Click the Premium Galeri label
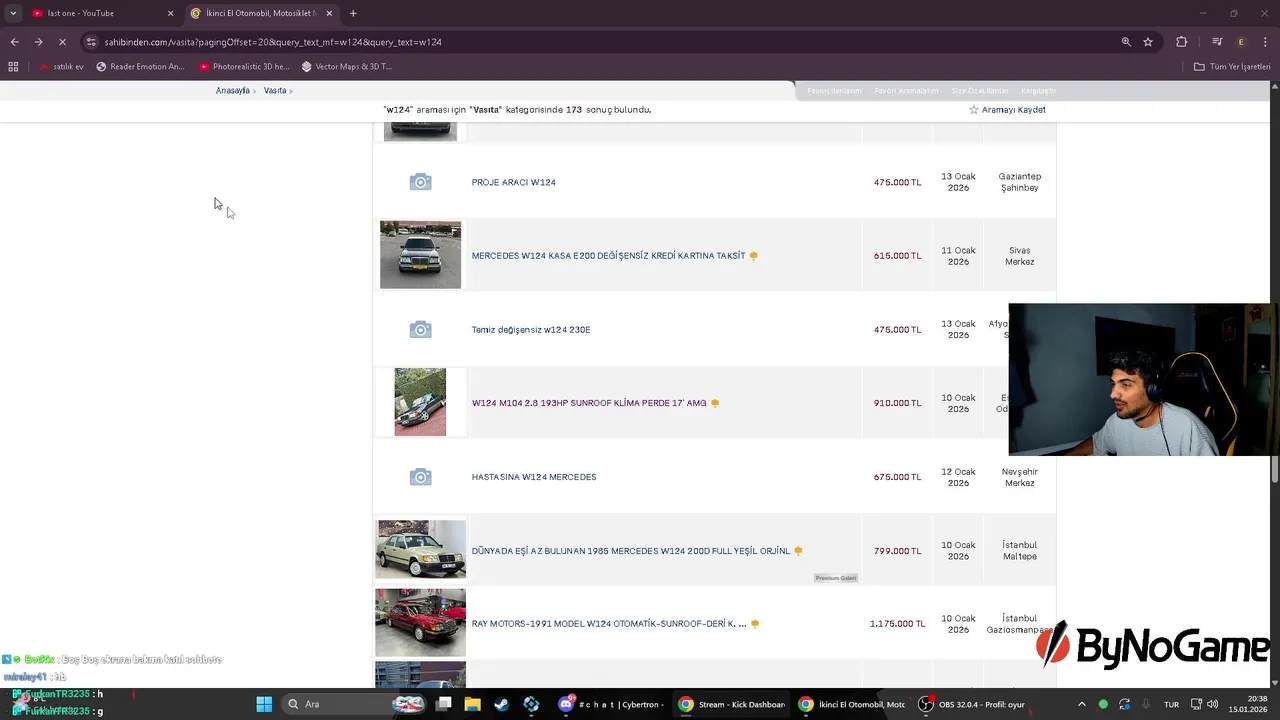 [836, 578]
